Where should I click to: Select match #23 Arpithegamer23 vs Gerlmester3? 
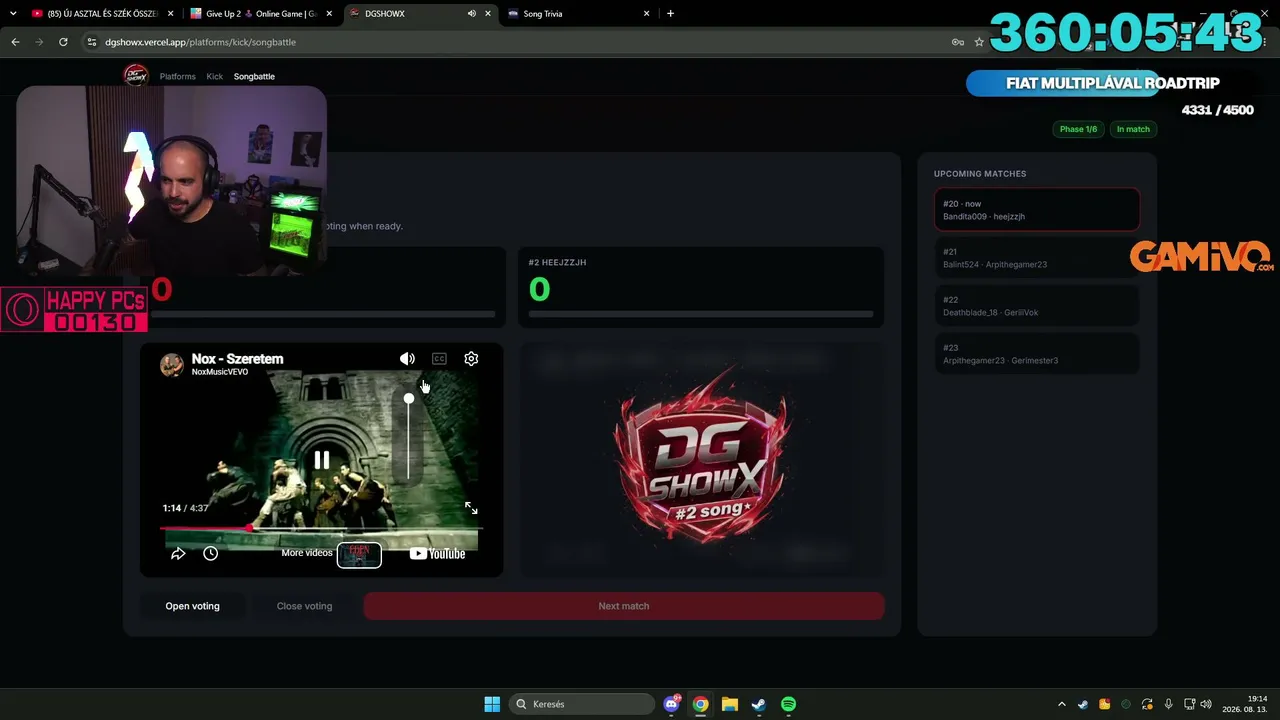tap(1037, 354)
